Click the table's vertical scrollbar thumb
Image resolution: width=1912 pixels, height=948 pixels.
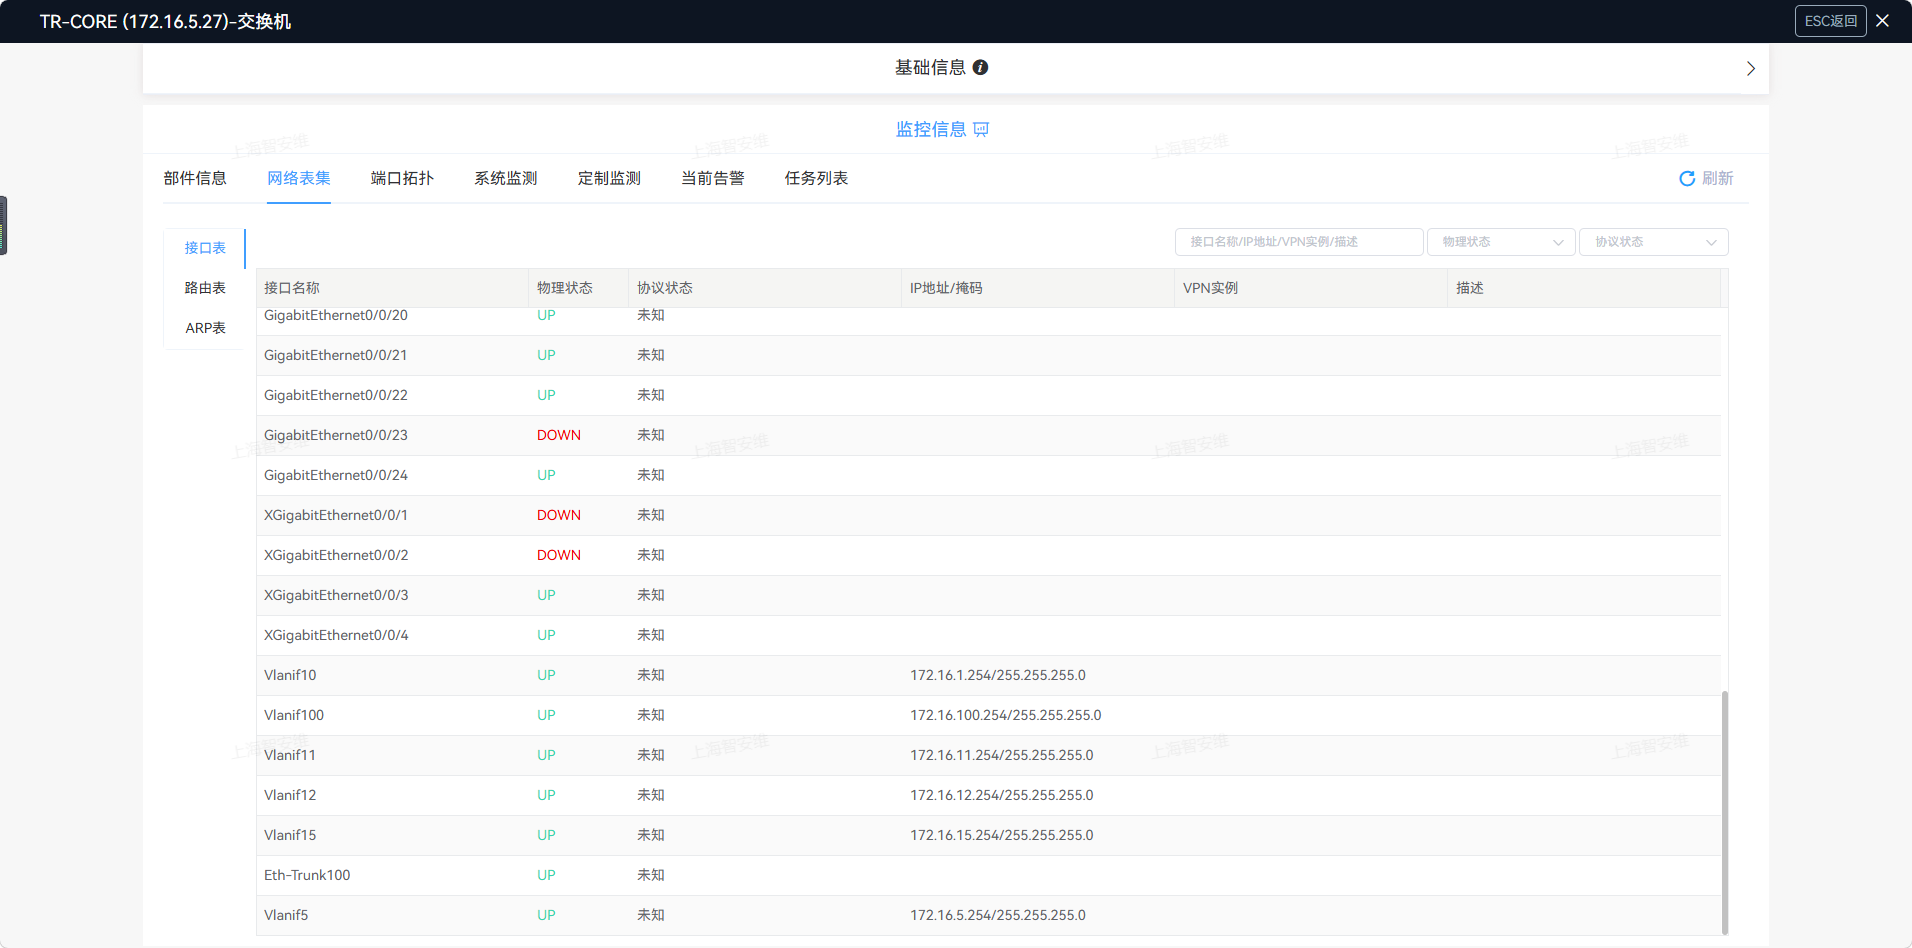[1724, 812]
